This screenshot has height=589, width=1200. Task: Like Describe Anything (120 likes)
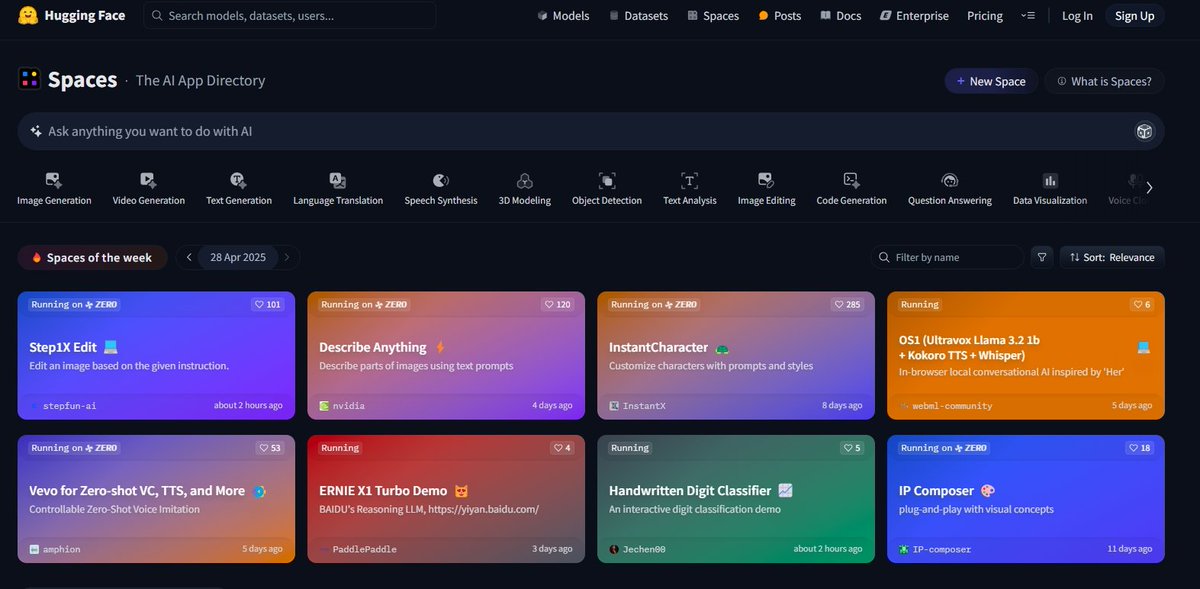point(557,304)
